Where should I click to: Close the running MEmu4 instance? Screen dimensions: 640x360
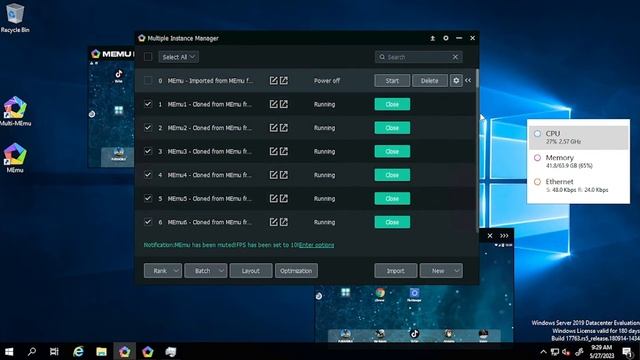[x=392, y=175]
